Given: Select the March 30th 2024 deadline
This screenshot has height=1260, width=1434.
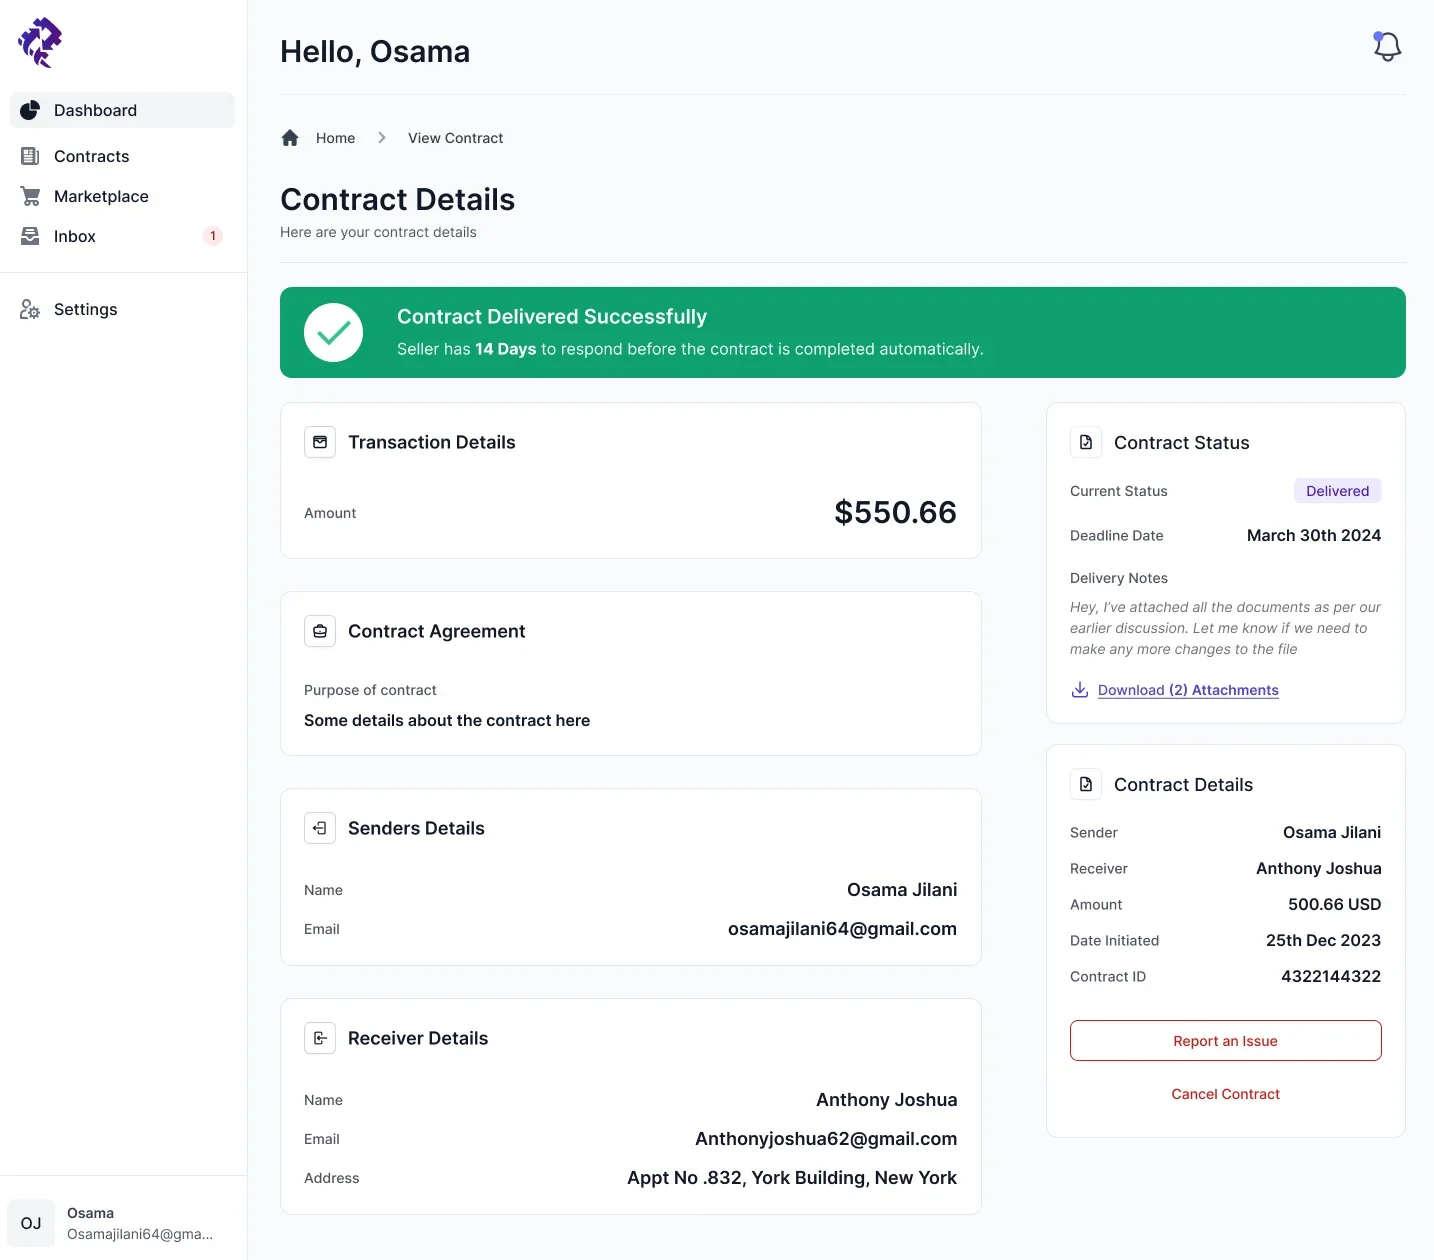Looking at the screenshot, I should (1314, 535).
